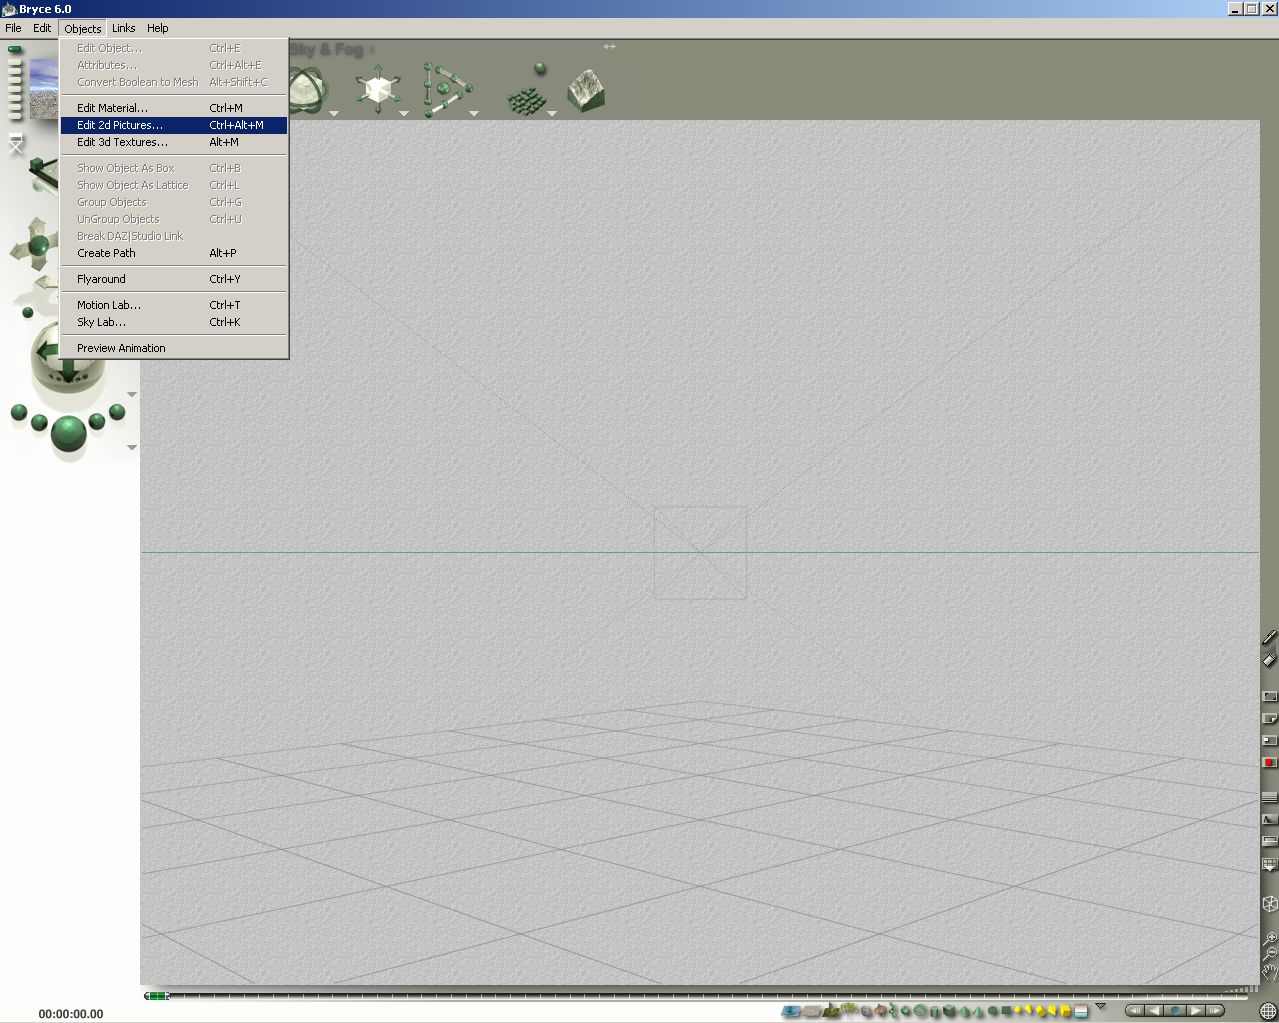Expand the resize tool options arrow
The height and width of the screenshot is (1023, 1279).
404,113
